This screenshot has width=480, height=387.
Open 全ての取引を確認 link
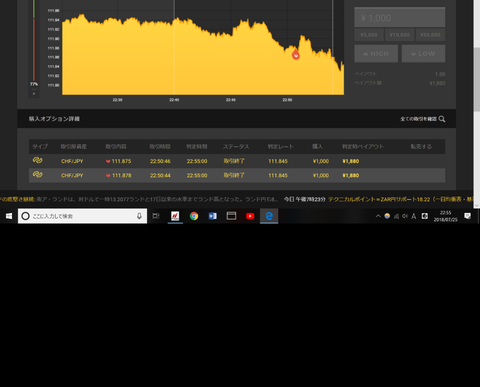point(418,119)
